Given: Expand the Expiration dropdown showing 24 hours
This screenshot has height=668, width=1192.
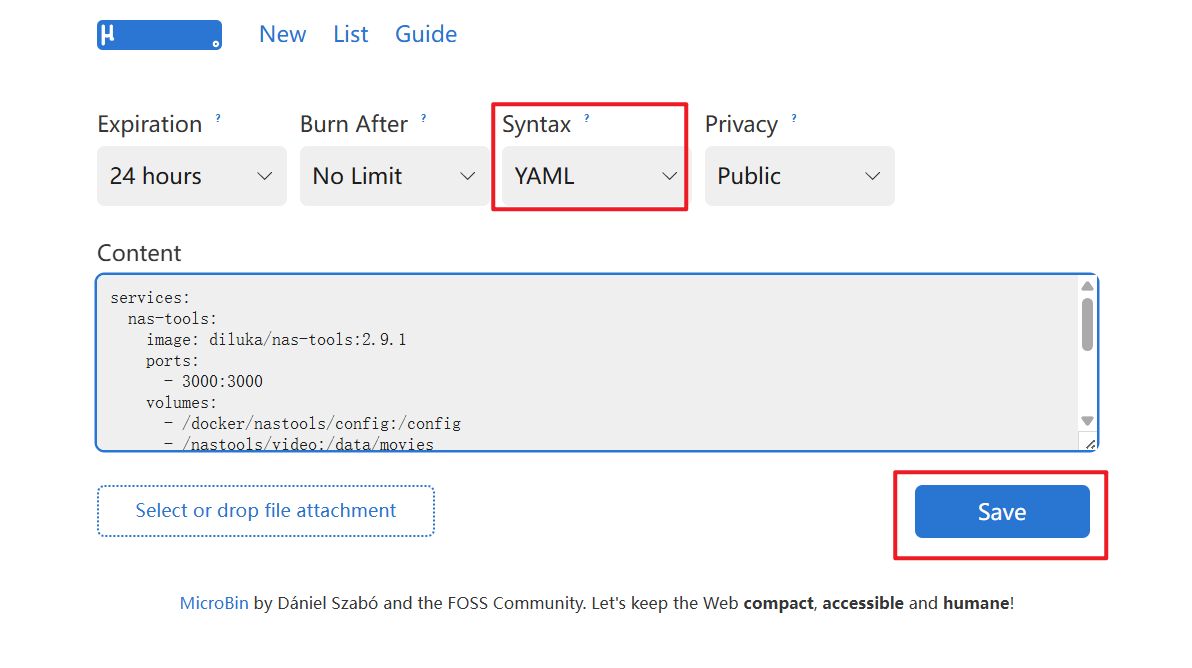Looking at the screenshot, I should (x=192, y=176).
